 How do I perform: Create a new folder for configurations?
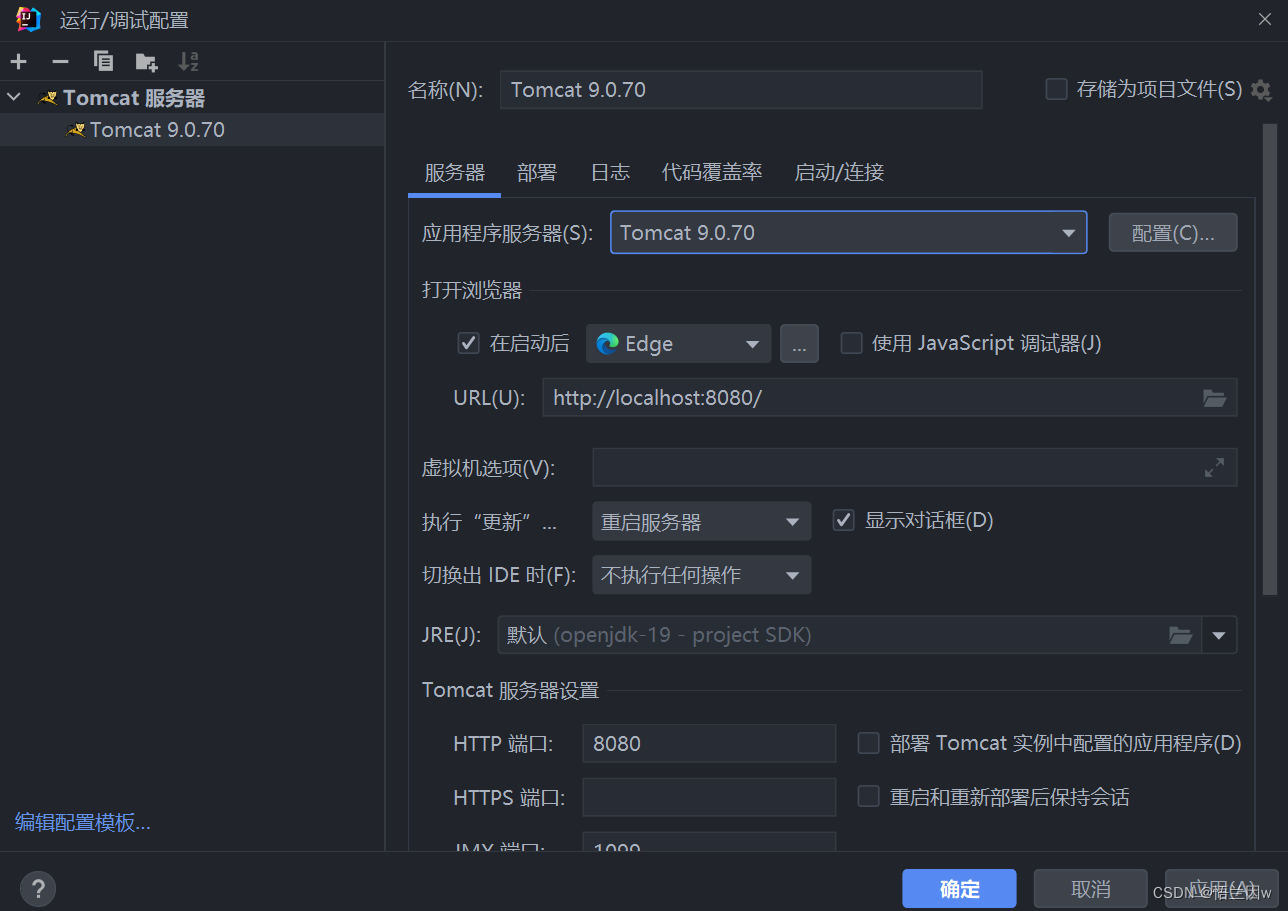(x=146, y=62)
